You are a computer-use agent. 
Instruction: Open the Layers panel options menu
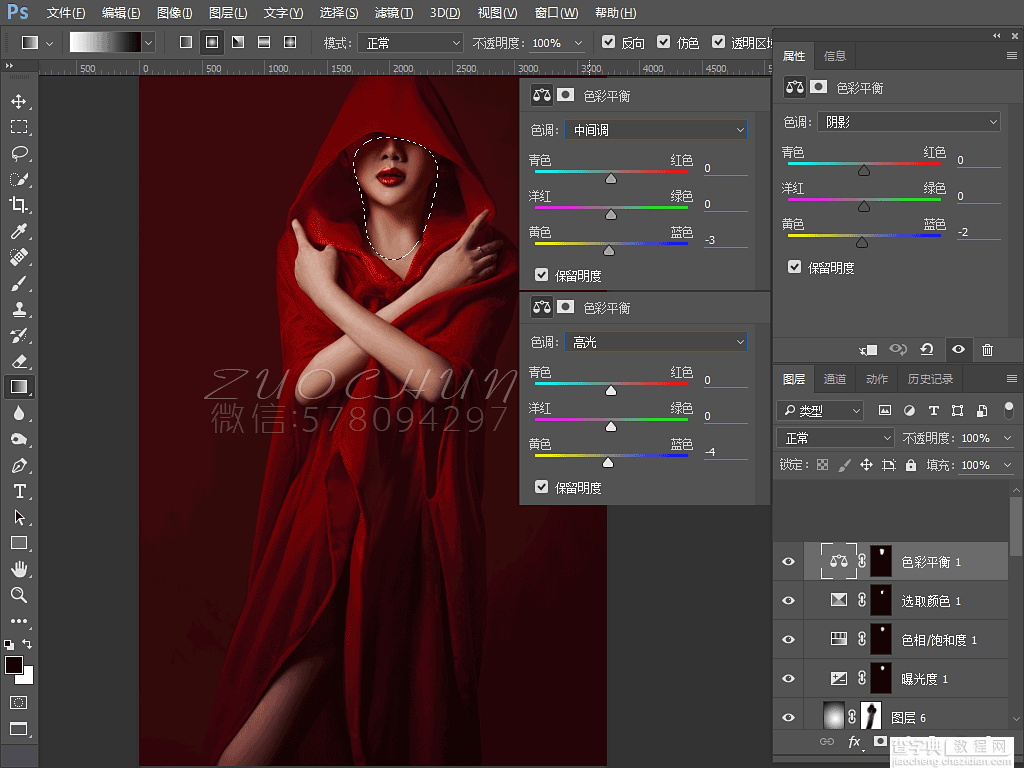point(1012,379)
